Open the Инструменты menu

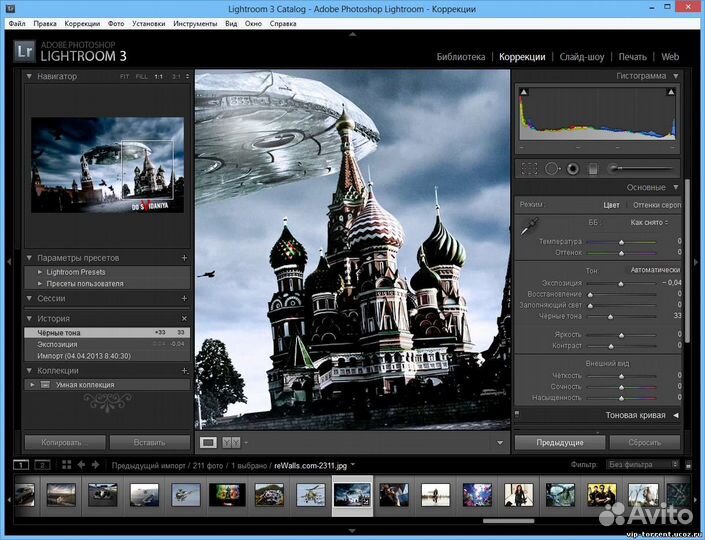coord(195,23)
